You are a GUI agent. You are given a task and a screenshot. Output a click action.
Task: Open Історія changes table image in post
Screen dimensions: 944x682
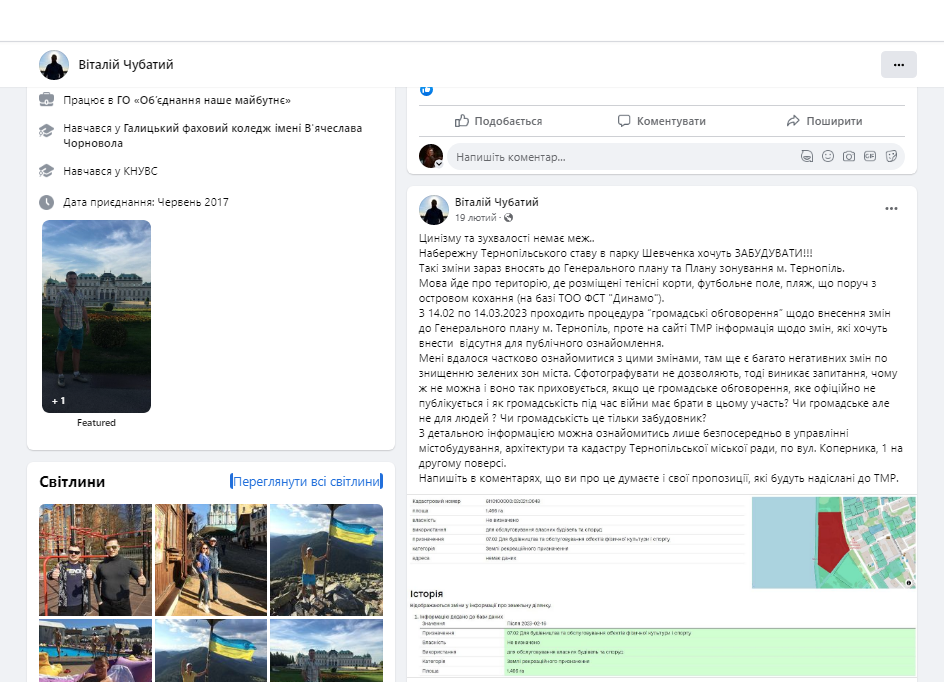[x=662, y=634]
